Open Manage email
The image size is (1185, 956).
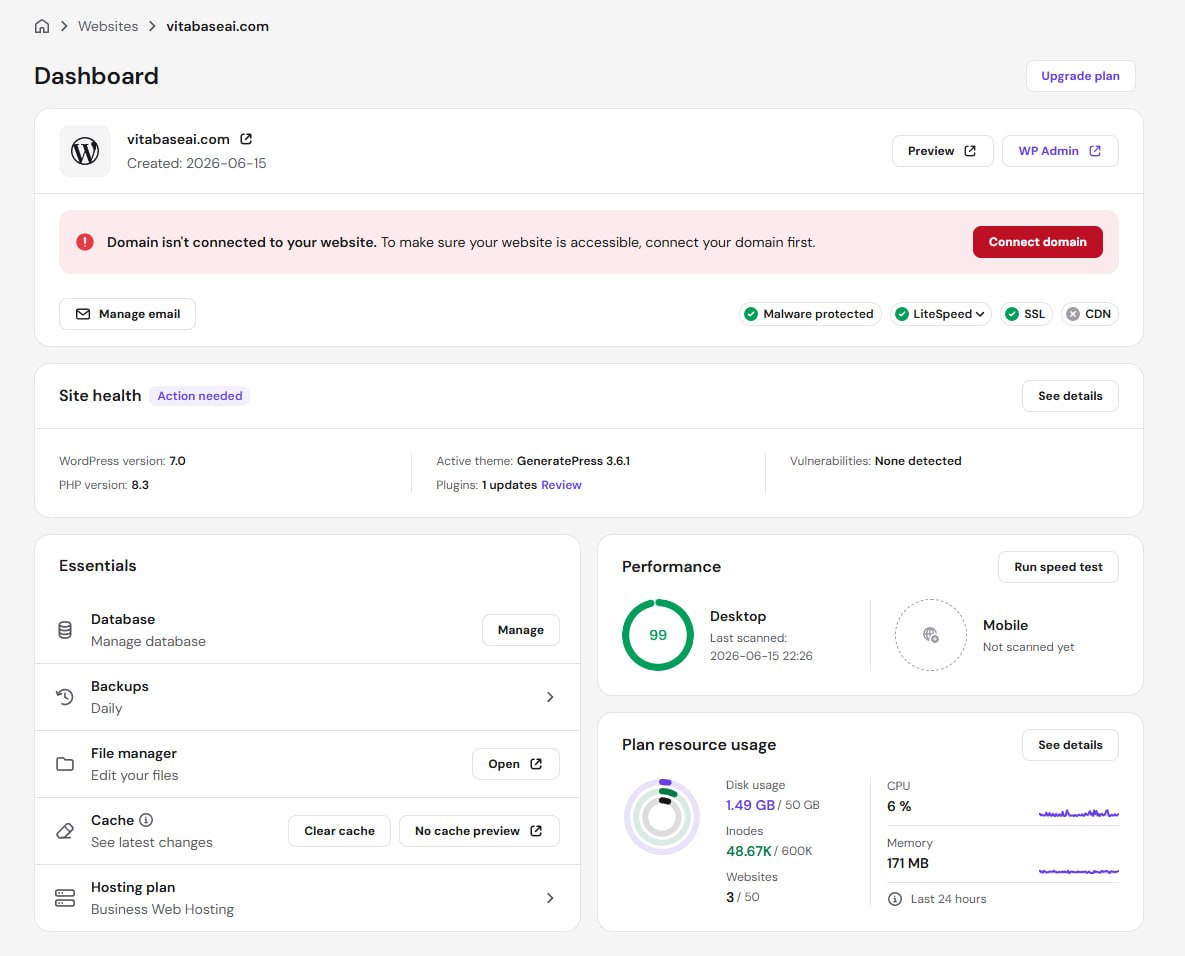pos(128,314)
